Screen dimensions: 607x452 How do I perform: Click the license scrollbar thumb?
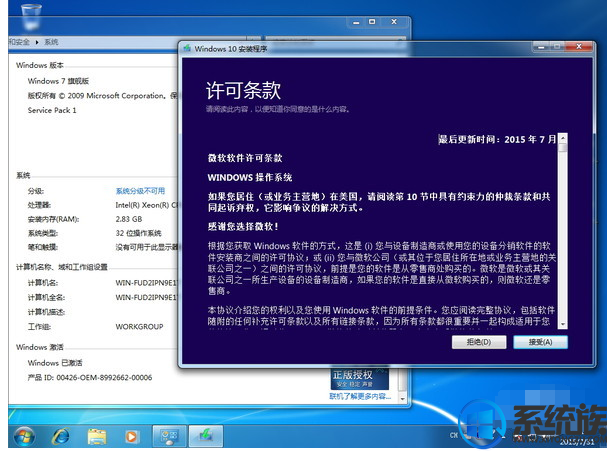pyautogui.click(x=563, y=147)
